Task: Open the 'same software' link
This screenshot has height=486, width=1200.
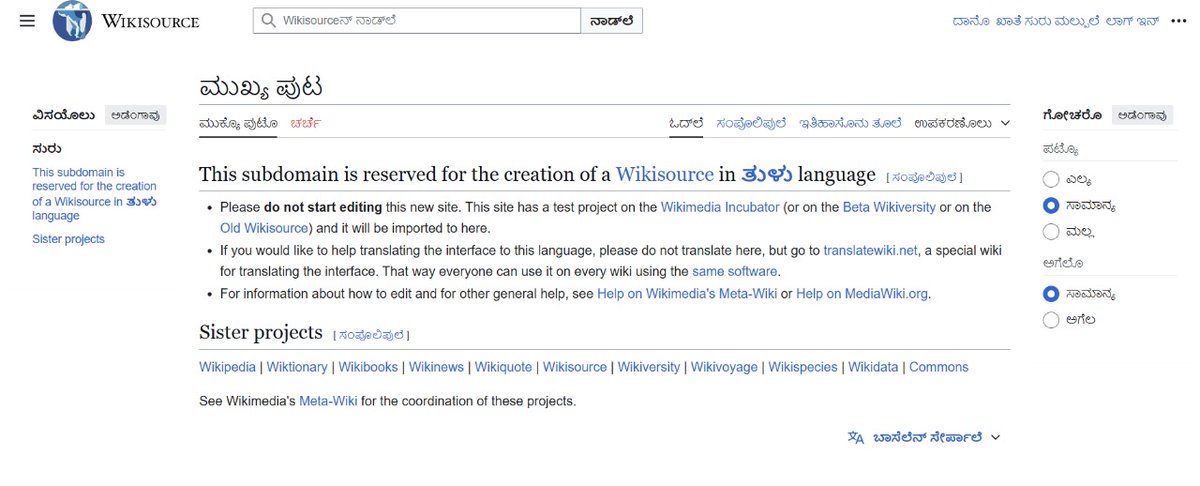Action: click(x=735, y=271)
